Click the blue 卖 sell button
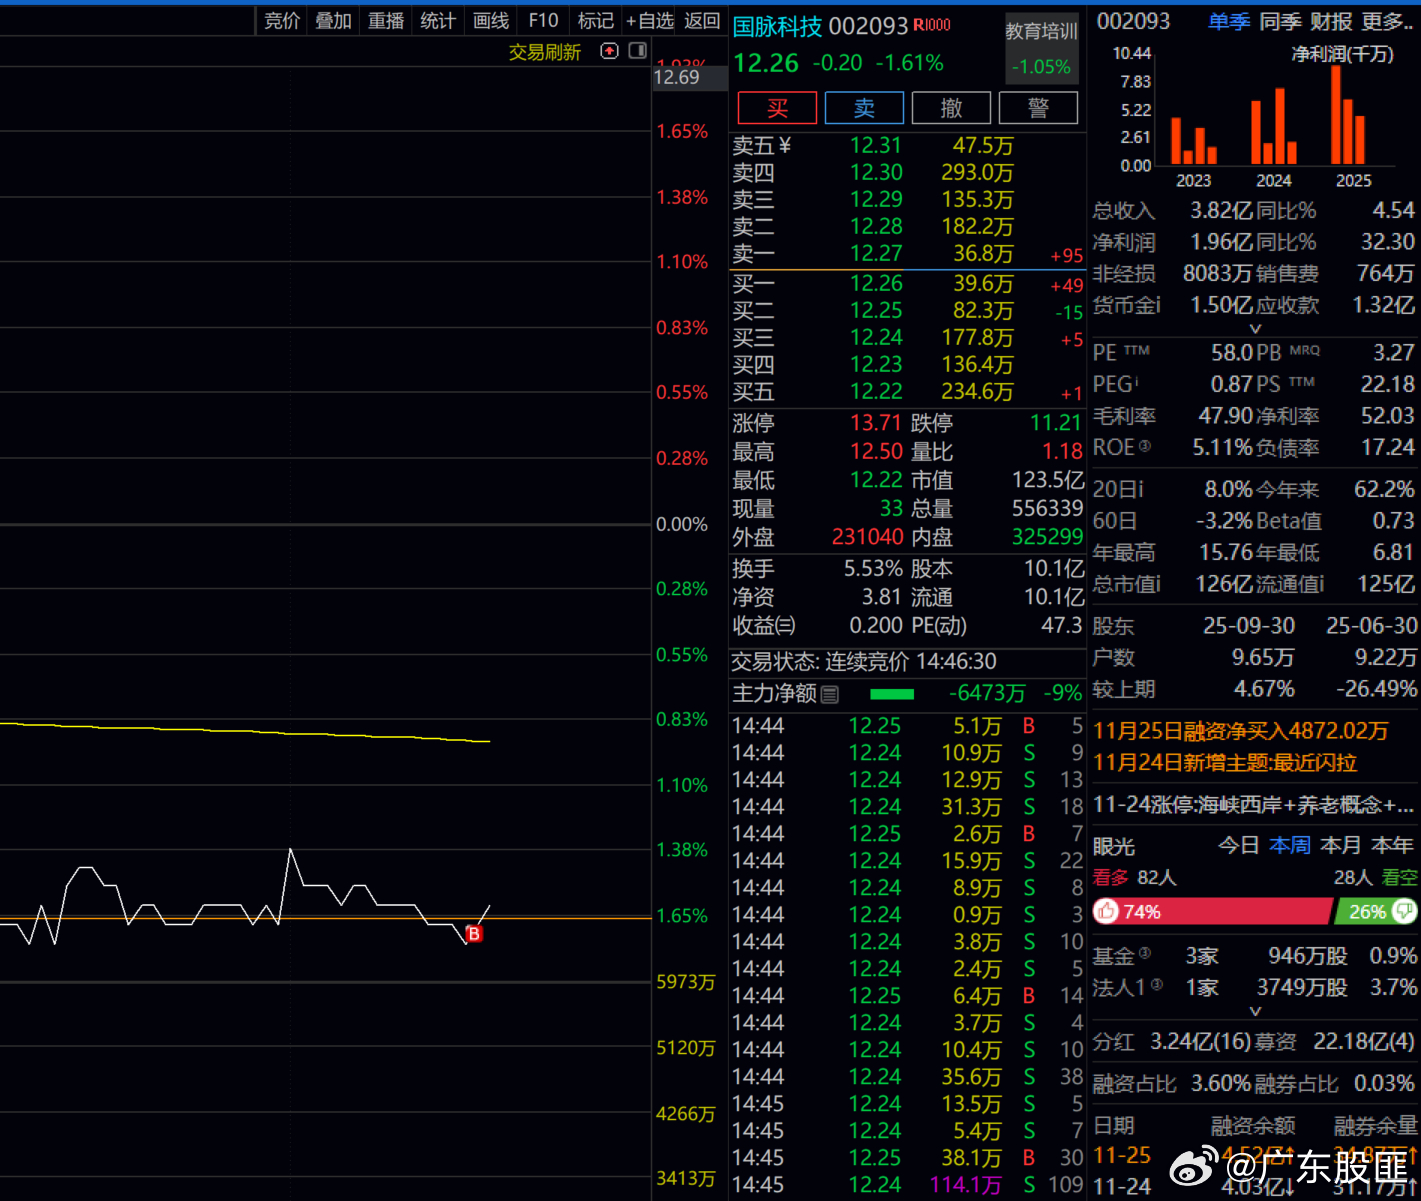The image size is (1421, 1201). pyautogui.click(x=864, y=108)
